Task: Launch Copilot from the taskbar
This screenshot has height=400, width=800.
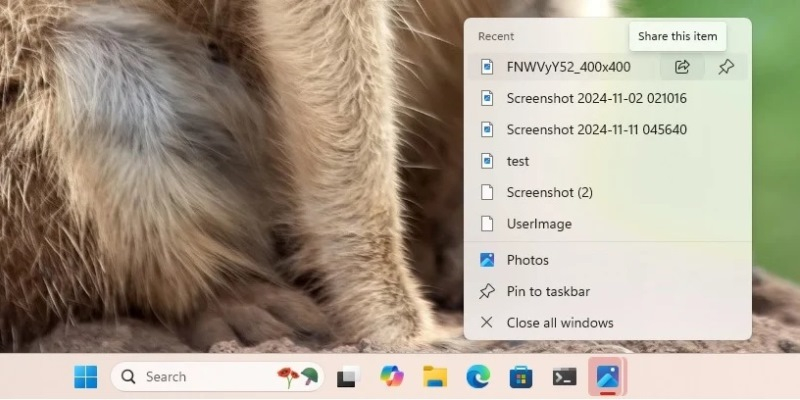Action: click(391, 377)
